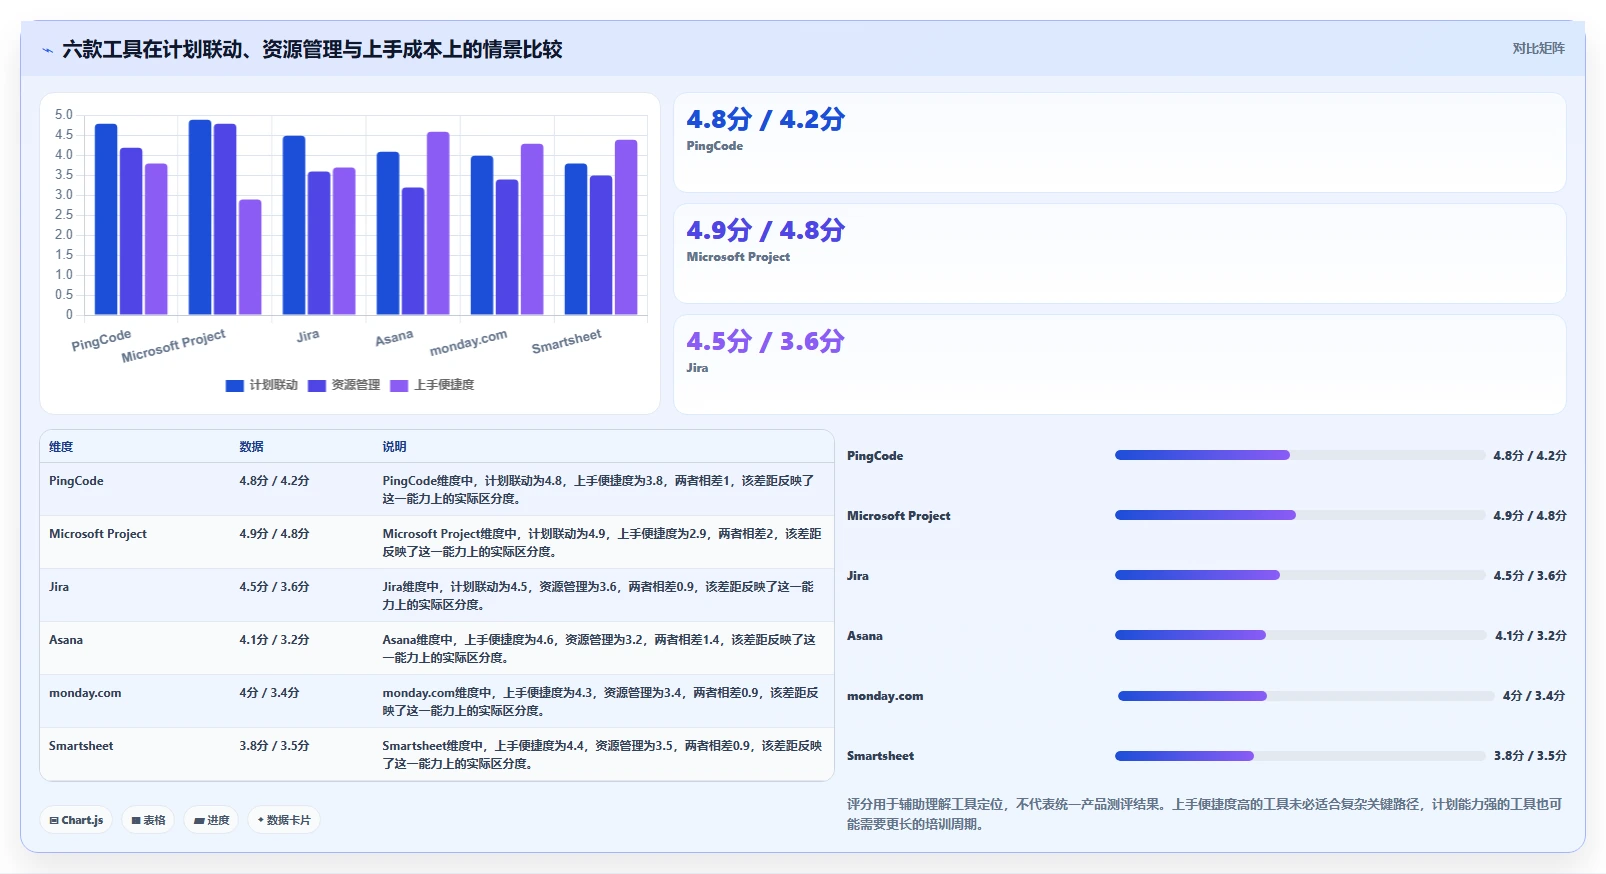The width and height of the screenshot is (1606, 874).
Task: Toggle the 上手便捷度 legend item
Action: pos(432,385)
